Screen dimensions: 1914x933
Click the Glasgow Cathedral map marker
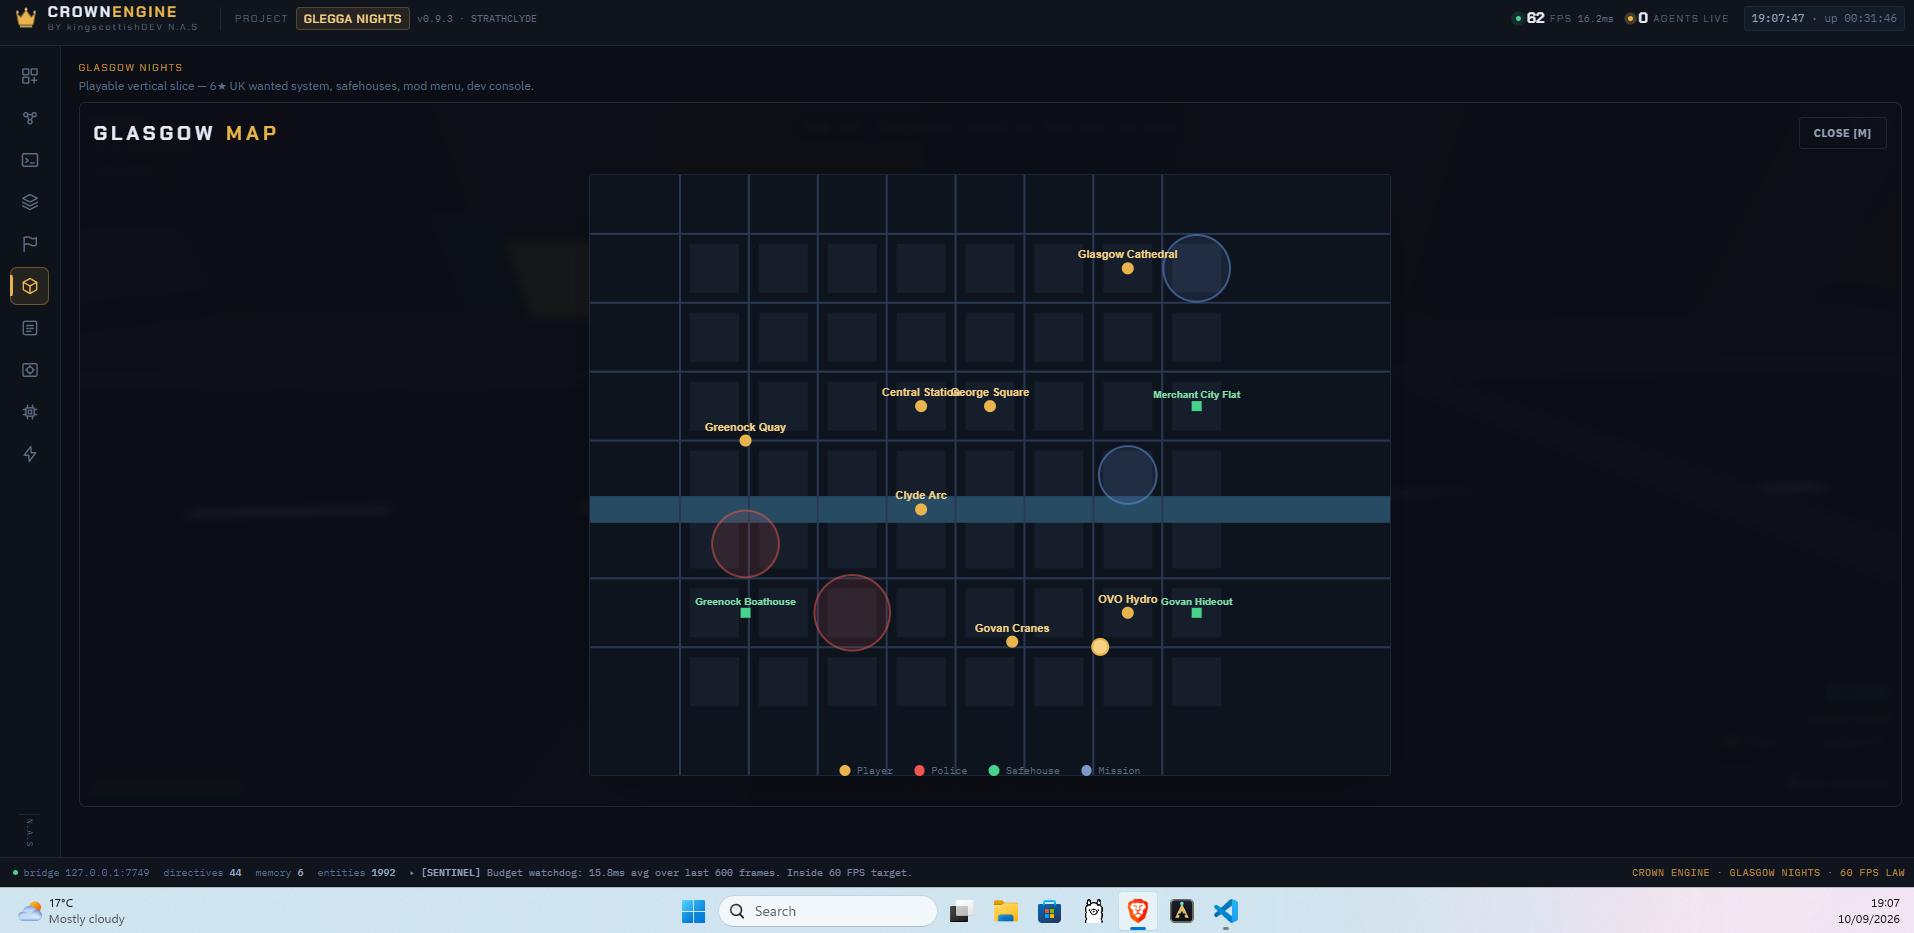1127,268
